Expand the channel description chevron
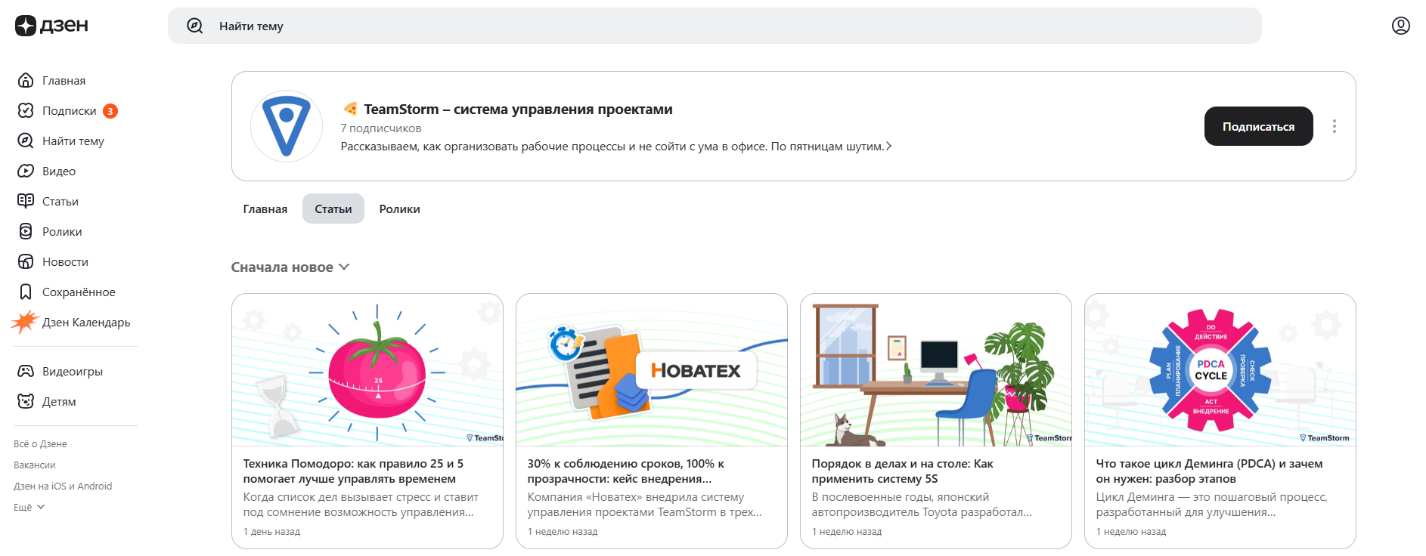This screenshot has height=556, width=1426. point(889,146)
